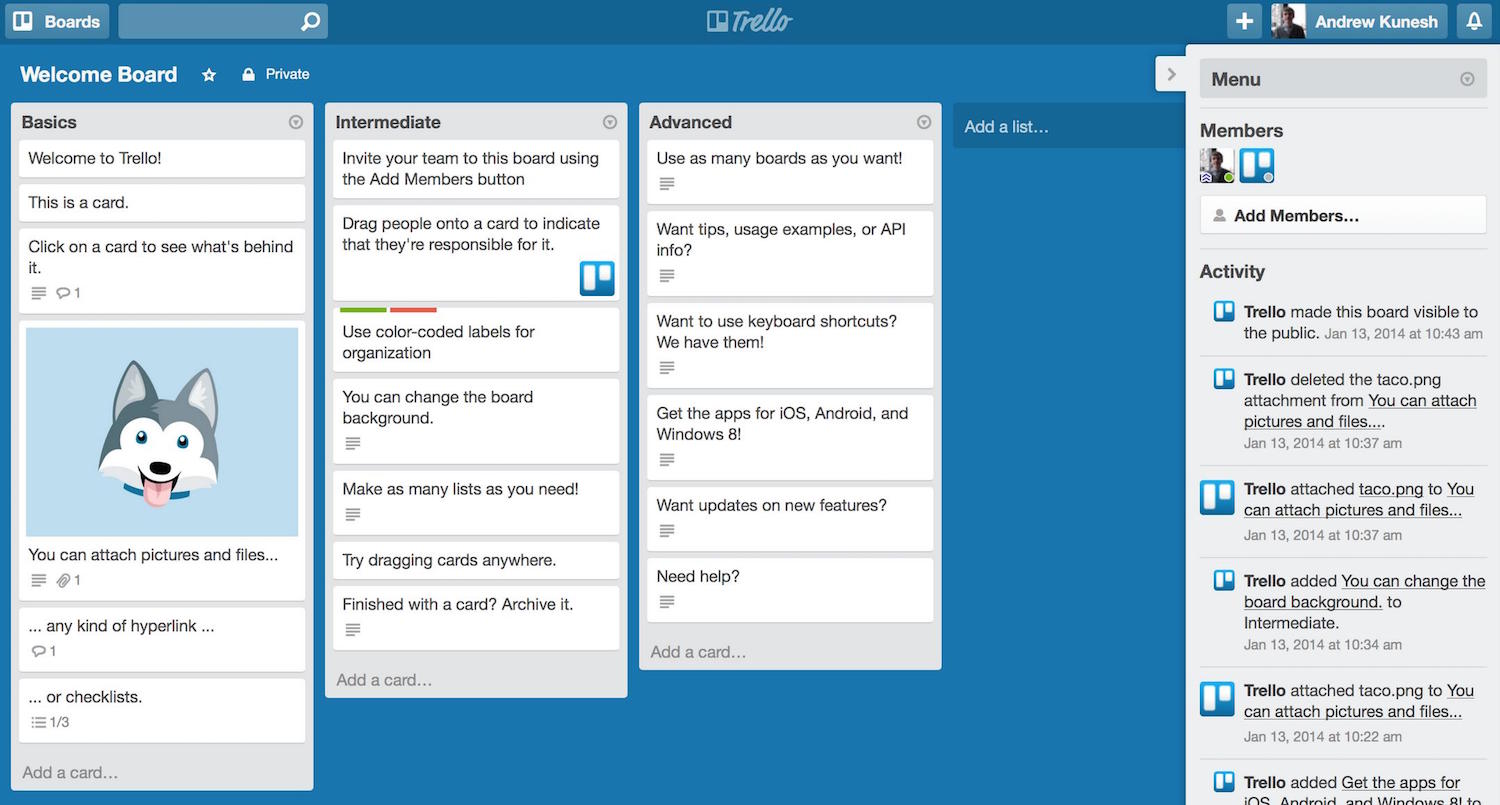Click 'You can change the board background.' activity link

[x=1365, y=591]
